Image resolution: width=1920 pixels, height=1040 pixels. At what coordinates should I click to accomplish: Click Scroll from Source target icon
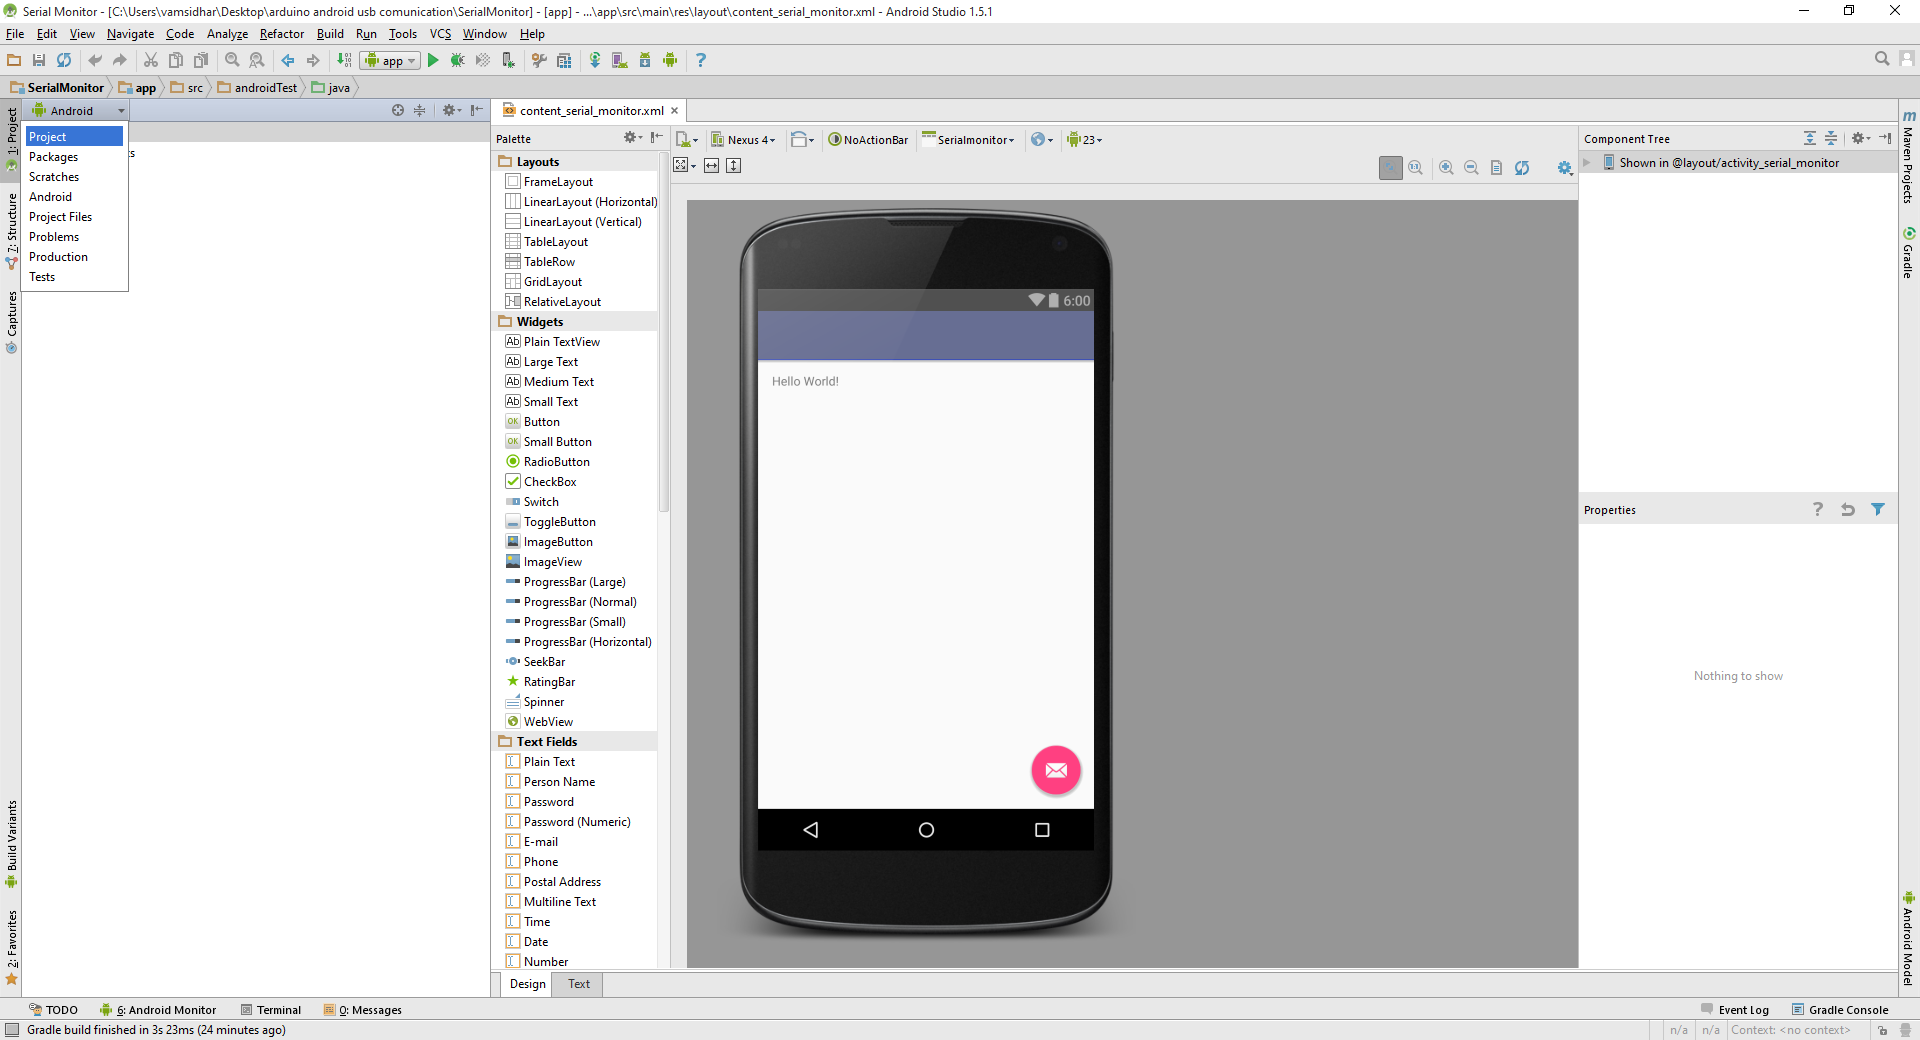398,110
